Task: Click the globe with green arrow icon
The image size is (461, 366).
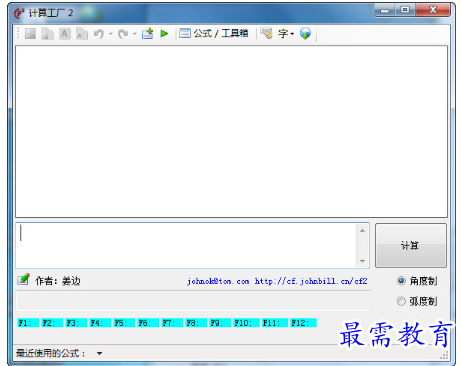Action: (x=305, y=33)
